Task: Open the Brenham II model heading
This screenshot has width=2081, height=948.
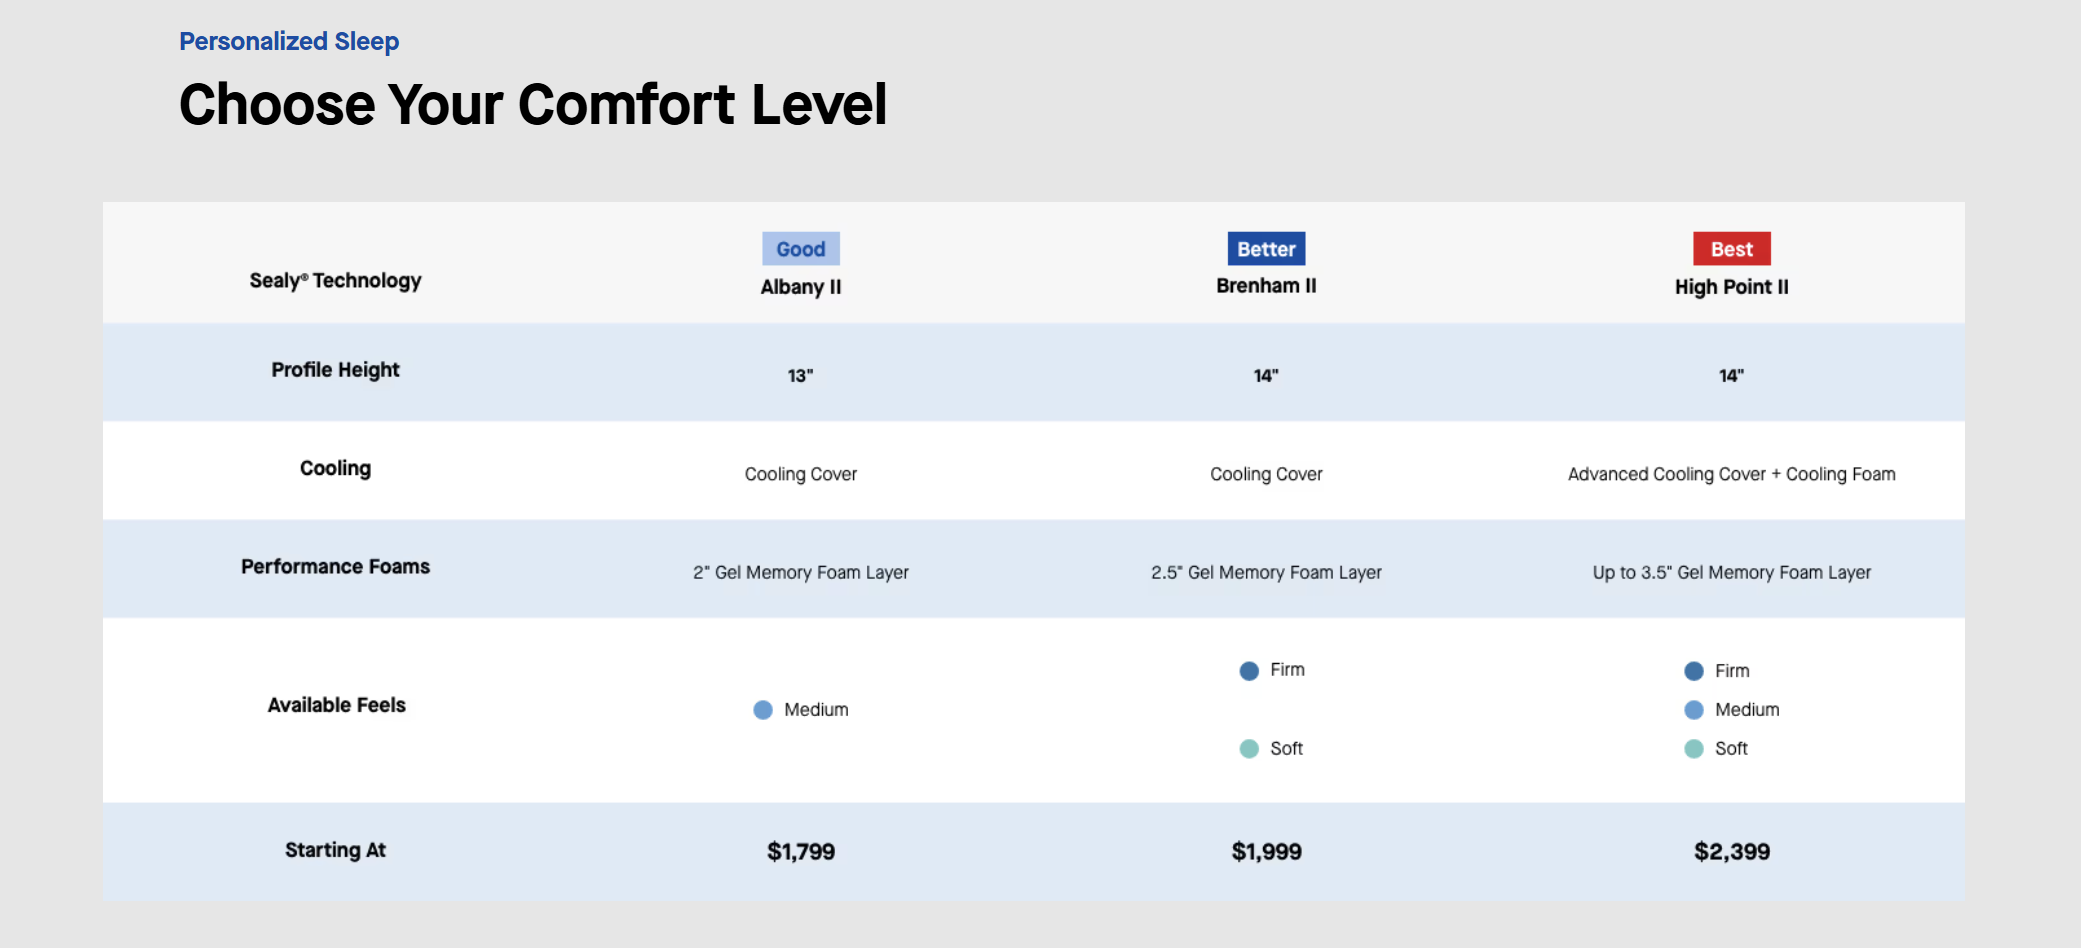Action: pyautogui.click(x=1266, y=286)
